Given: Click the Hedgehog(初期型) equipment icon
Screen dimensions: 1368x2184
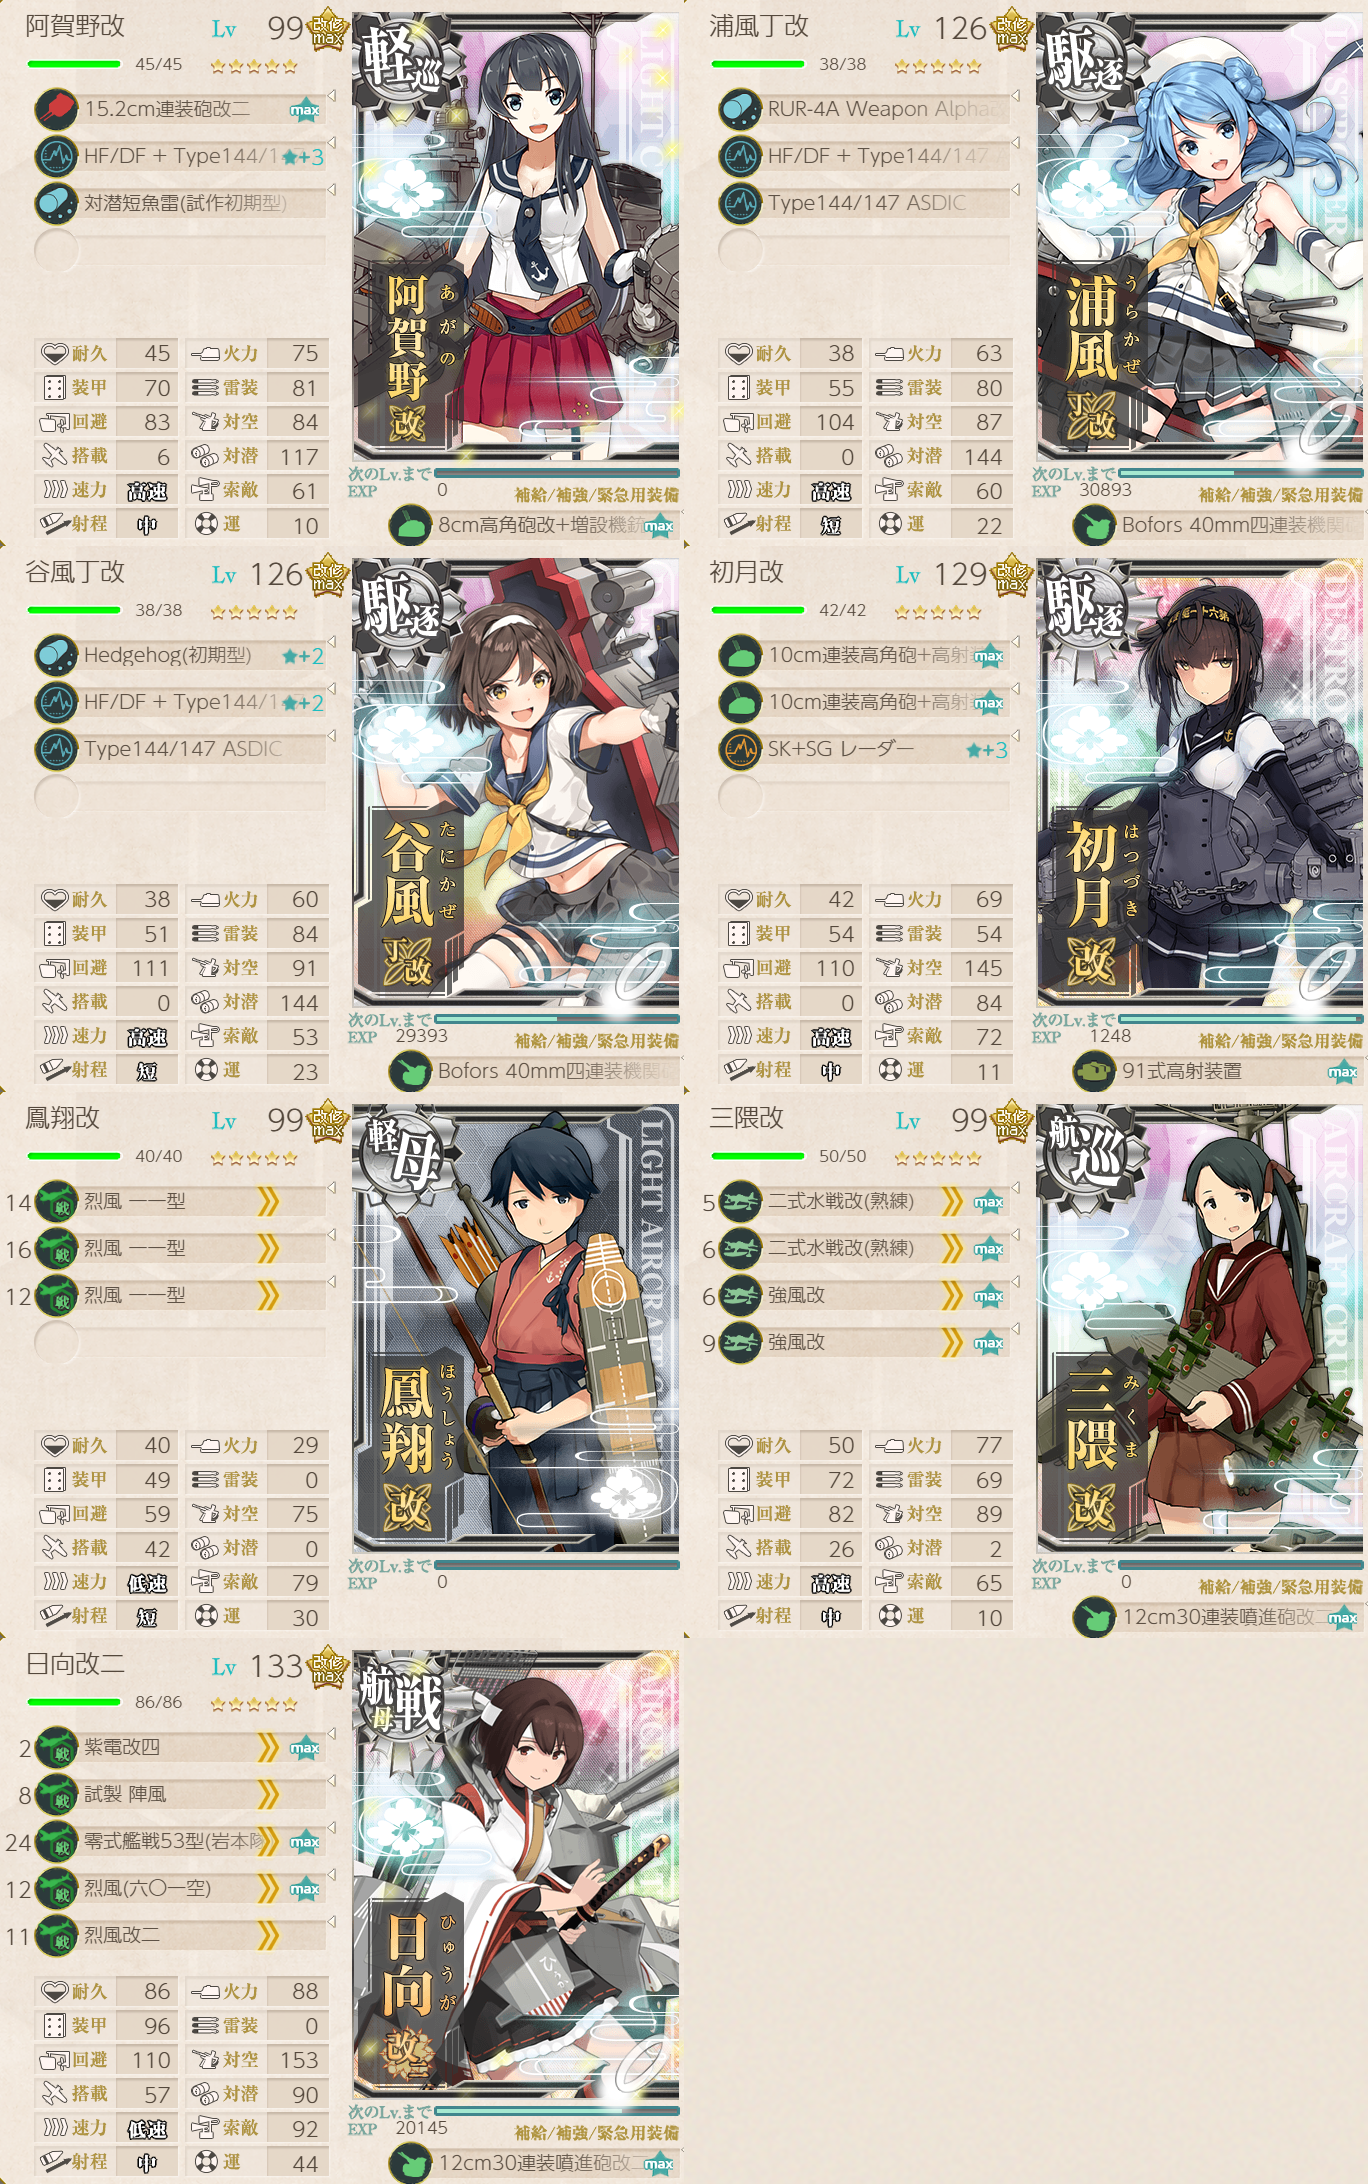Looking at the screenshot, I should pos(56,655).
